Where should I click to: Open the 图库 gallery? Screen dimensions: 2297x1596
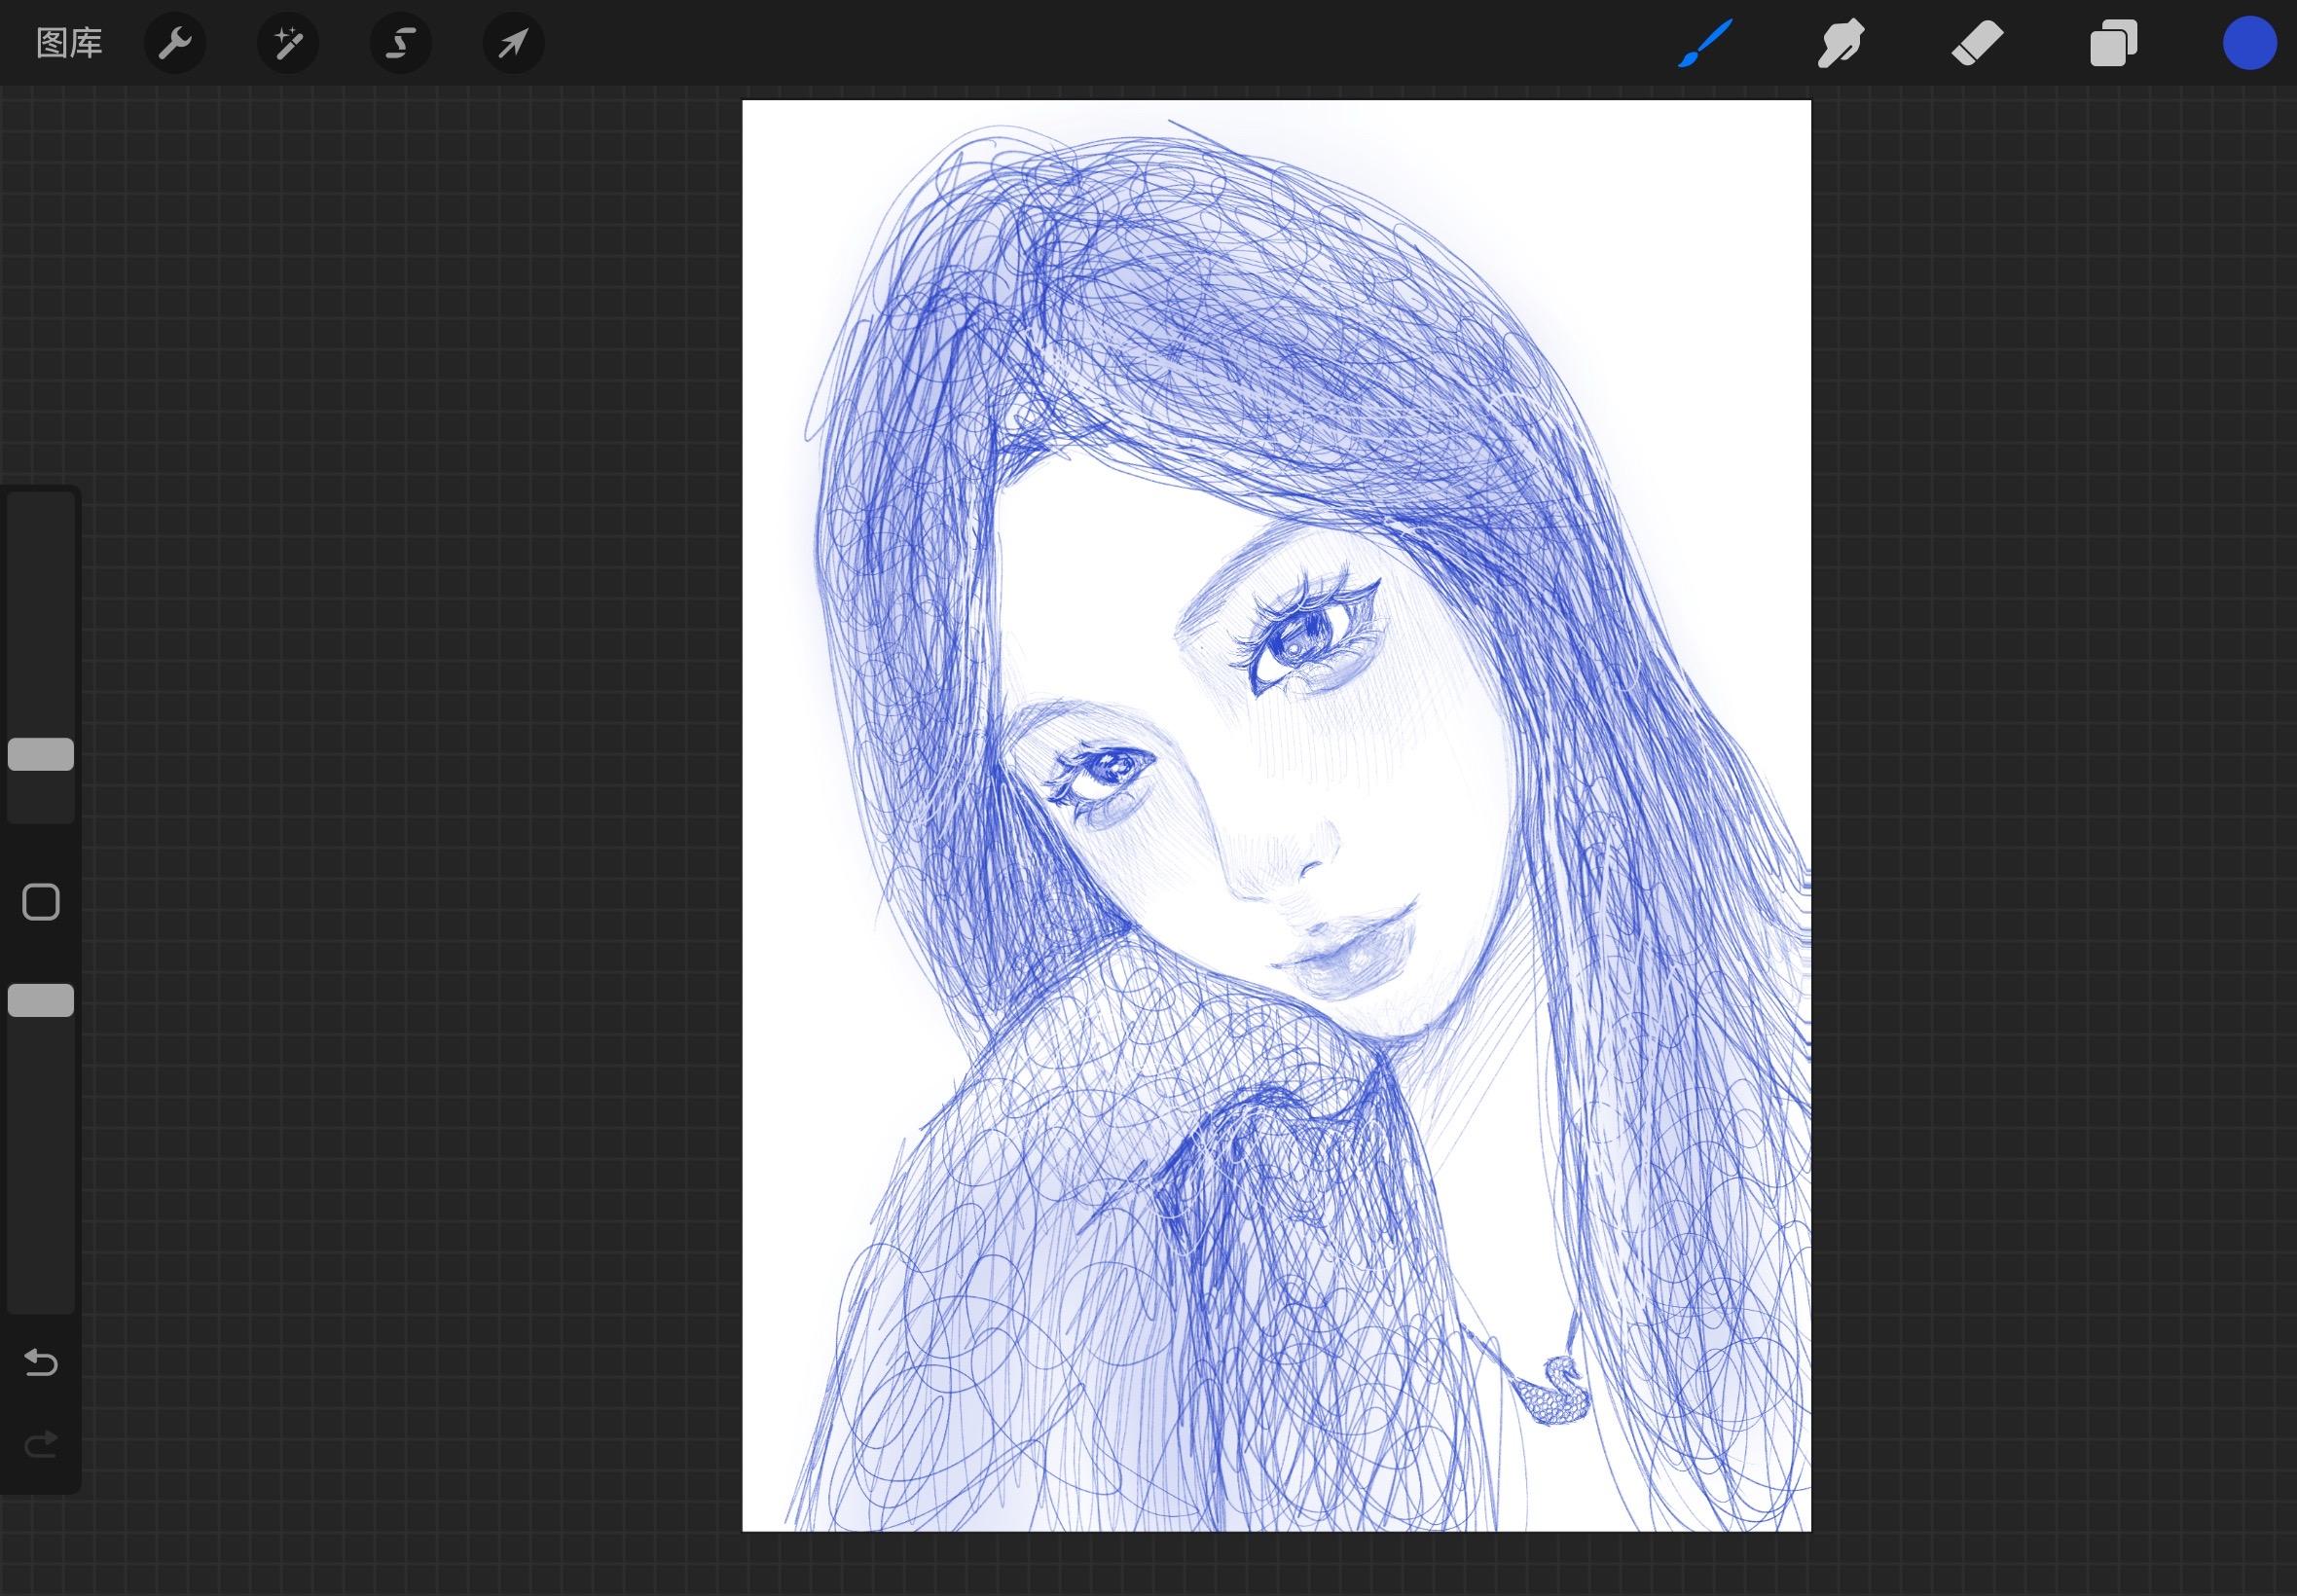(69, 43)
